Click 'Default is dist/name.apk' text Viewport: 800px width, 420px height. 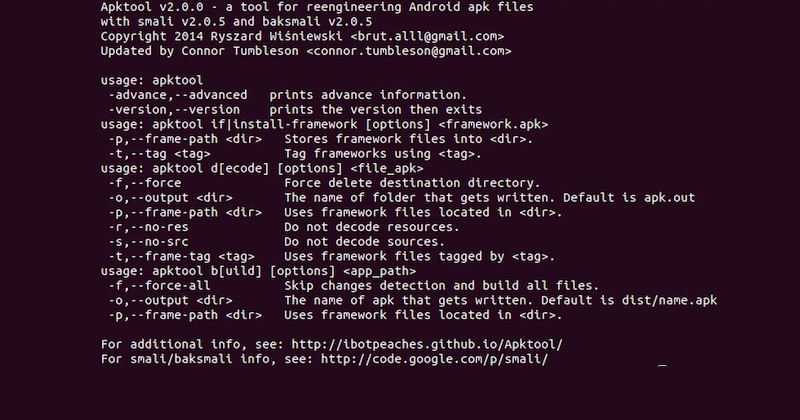pos(629,301)
